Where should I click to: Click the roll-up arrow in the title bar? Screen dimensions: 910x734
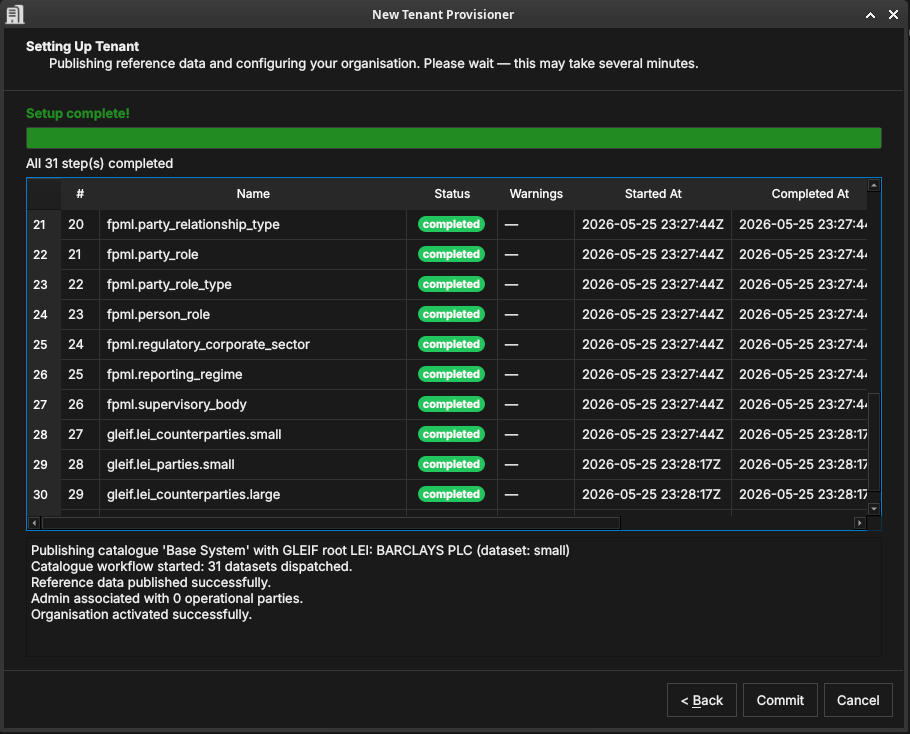coord(871,15)
